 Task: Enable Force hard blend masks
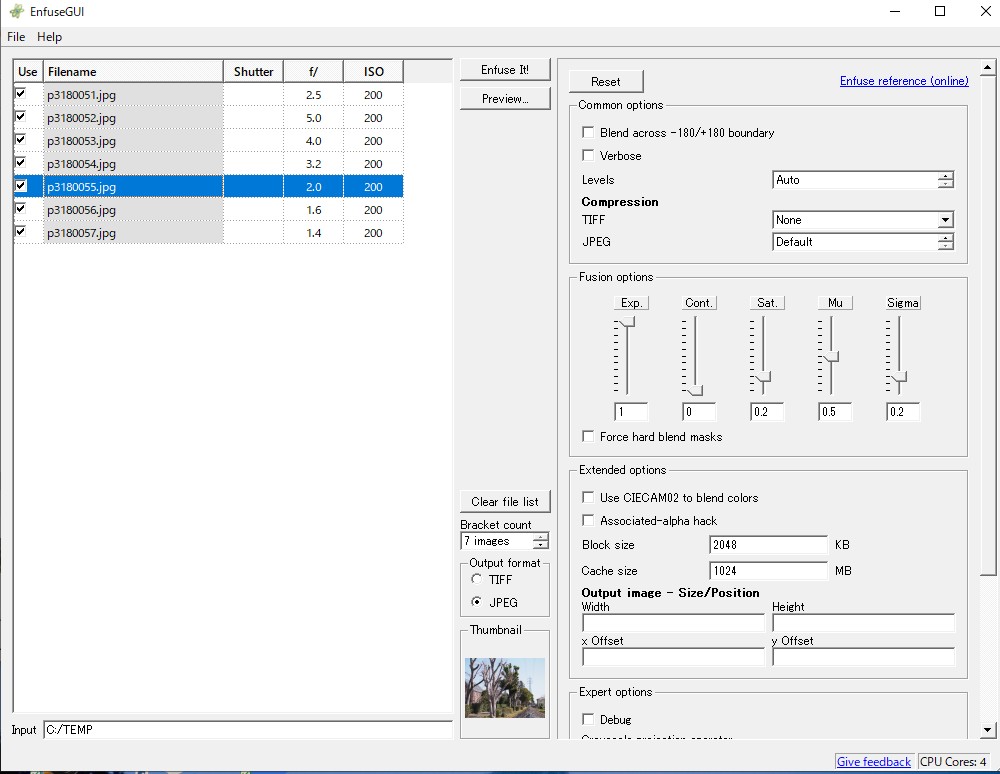(x=588, y=436)
